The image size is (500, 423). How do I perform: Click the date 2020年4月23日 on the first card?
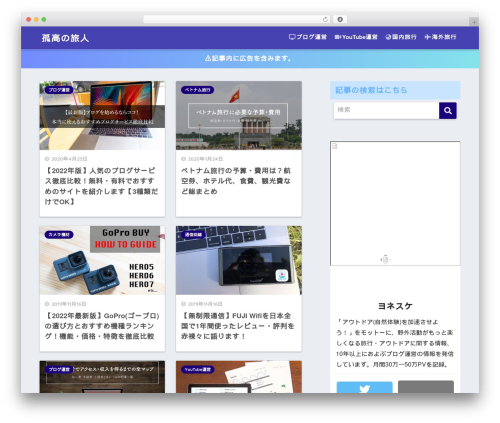coord(69,159)
